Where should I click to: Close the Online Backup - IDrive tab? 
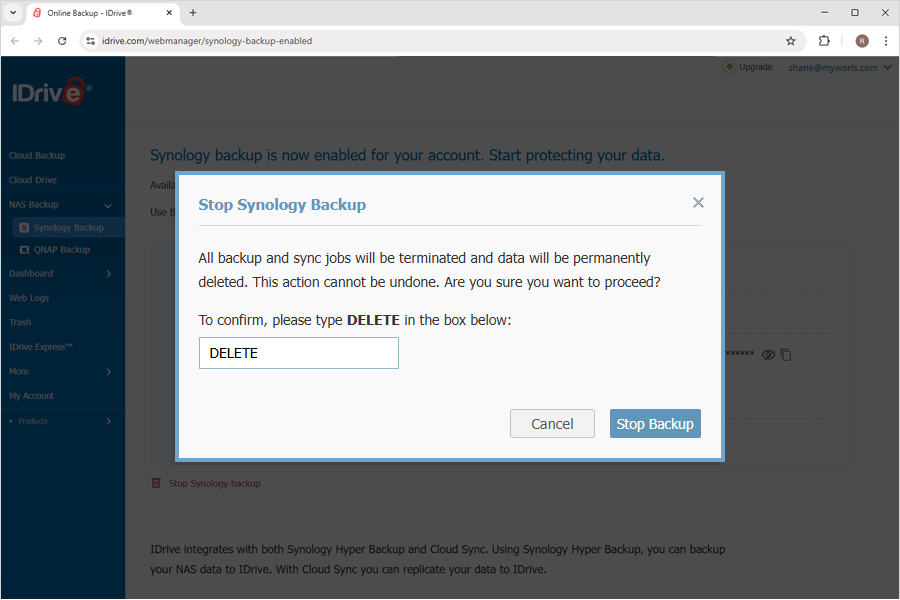point(169,13)
